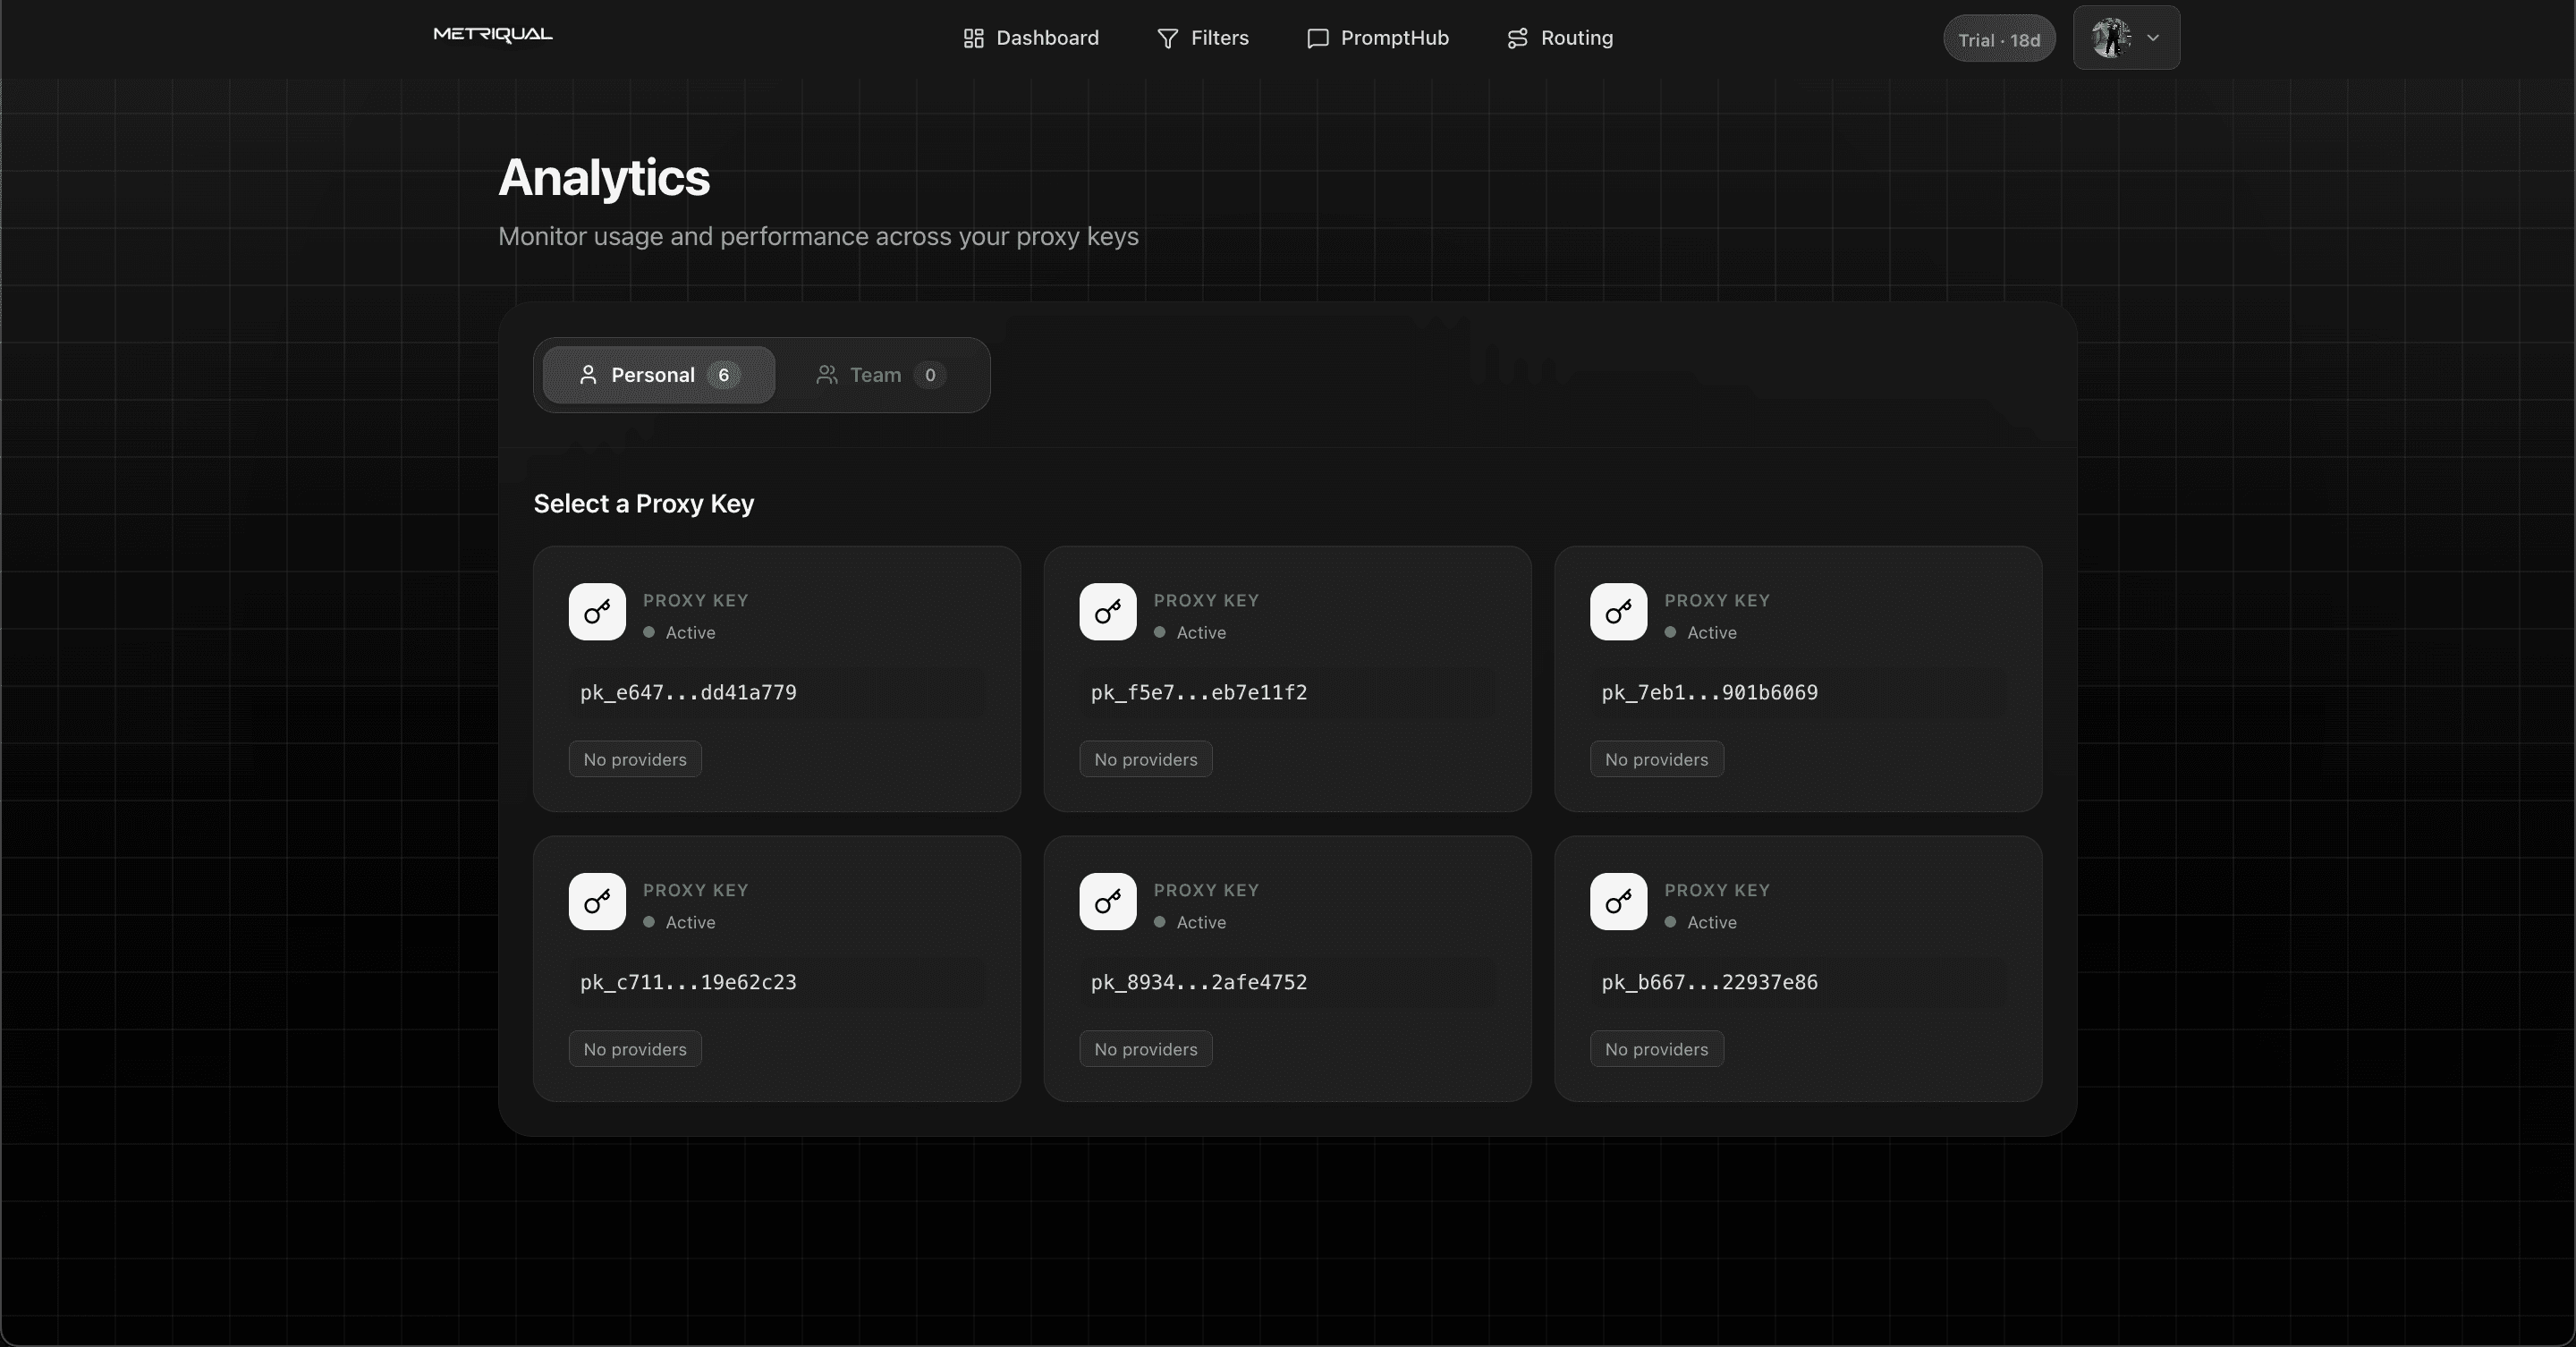Open the user account dropdown chevron
Screen dimensions: 2576x1347
coord(2152,39)
